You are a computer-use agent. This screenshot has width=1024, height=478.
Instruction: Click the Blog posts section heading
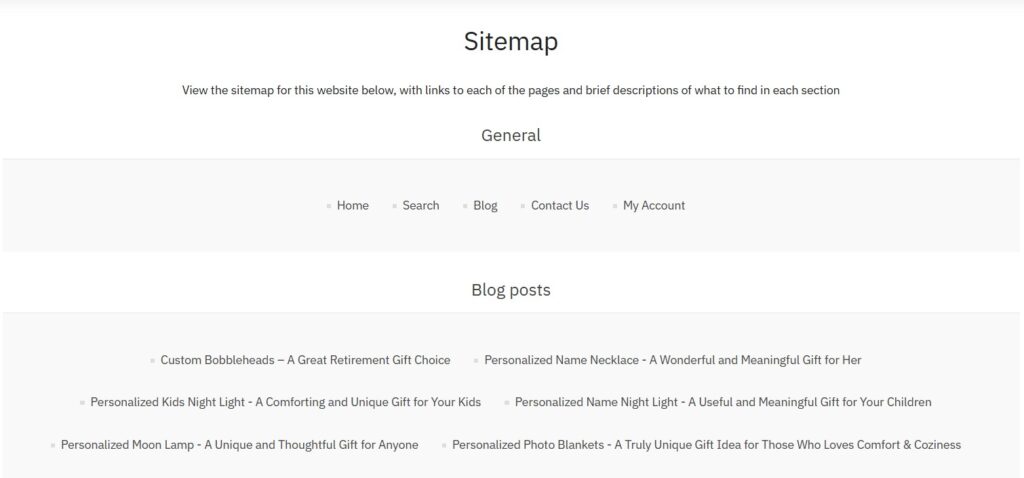tap(511, 291)
